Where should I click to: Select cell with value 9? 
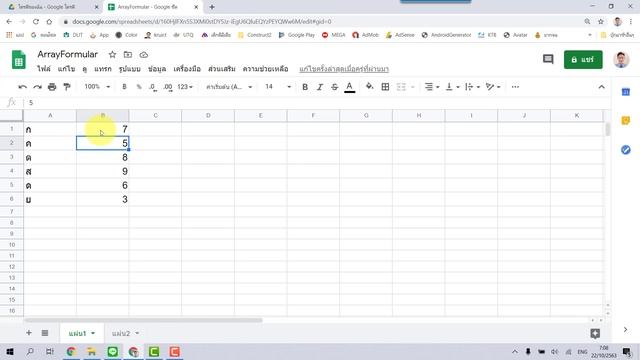(x=102, y=171)
